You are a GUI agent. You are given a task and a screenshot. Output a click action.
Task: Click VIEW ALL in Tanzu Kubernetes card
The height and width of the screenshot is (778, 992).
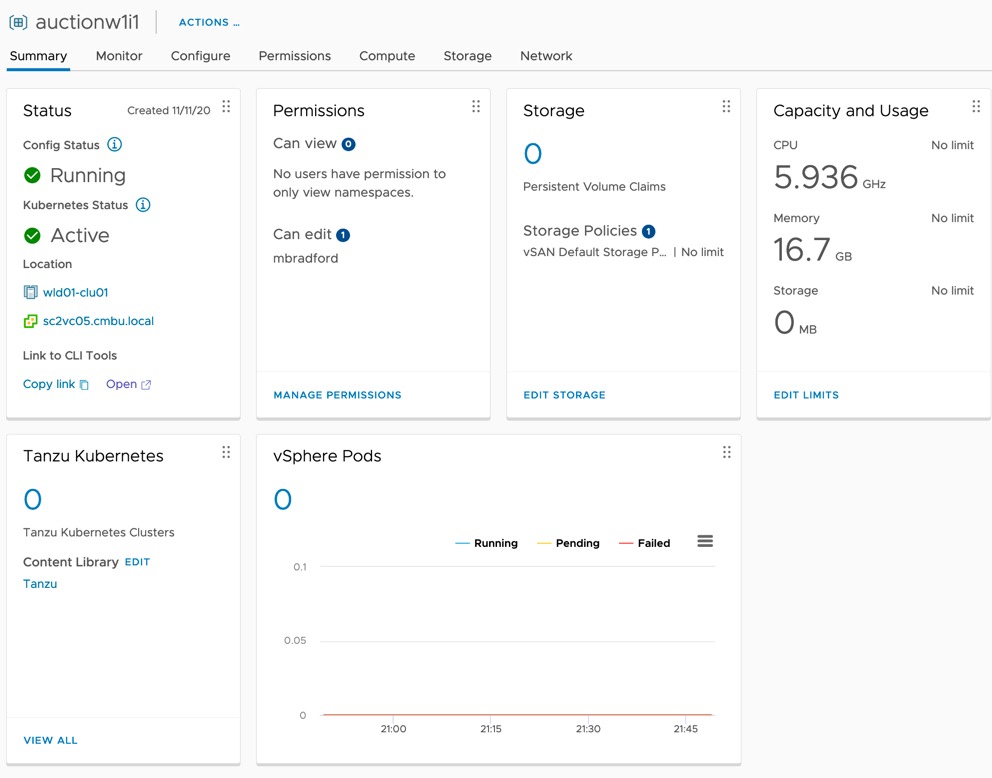[x=51, y=740]
